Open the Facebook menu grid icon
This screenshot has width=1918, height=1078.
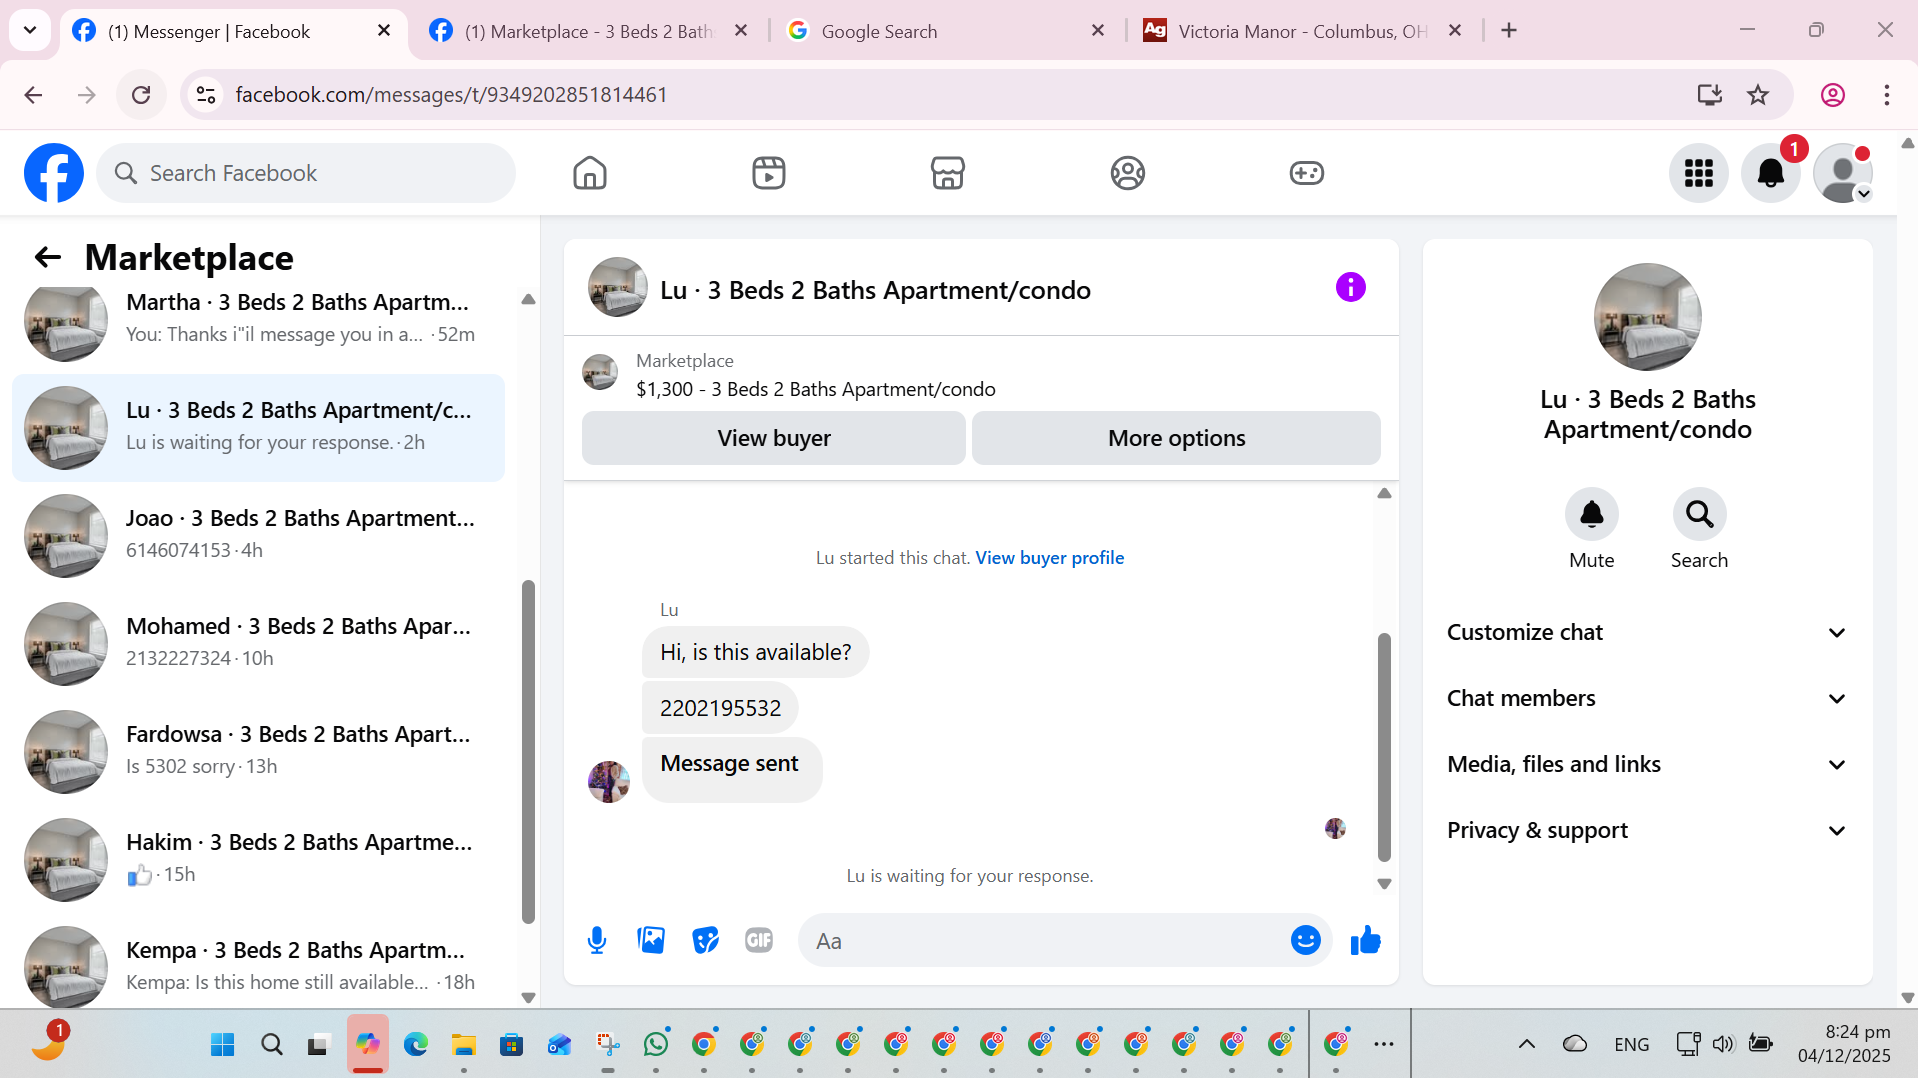1699,173
